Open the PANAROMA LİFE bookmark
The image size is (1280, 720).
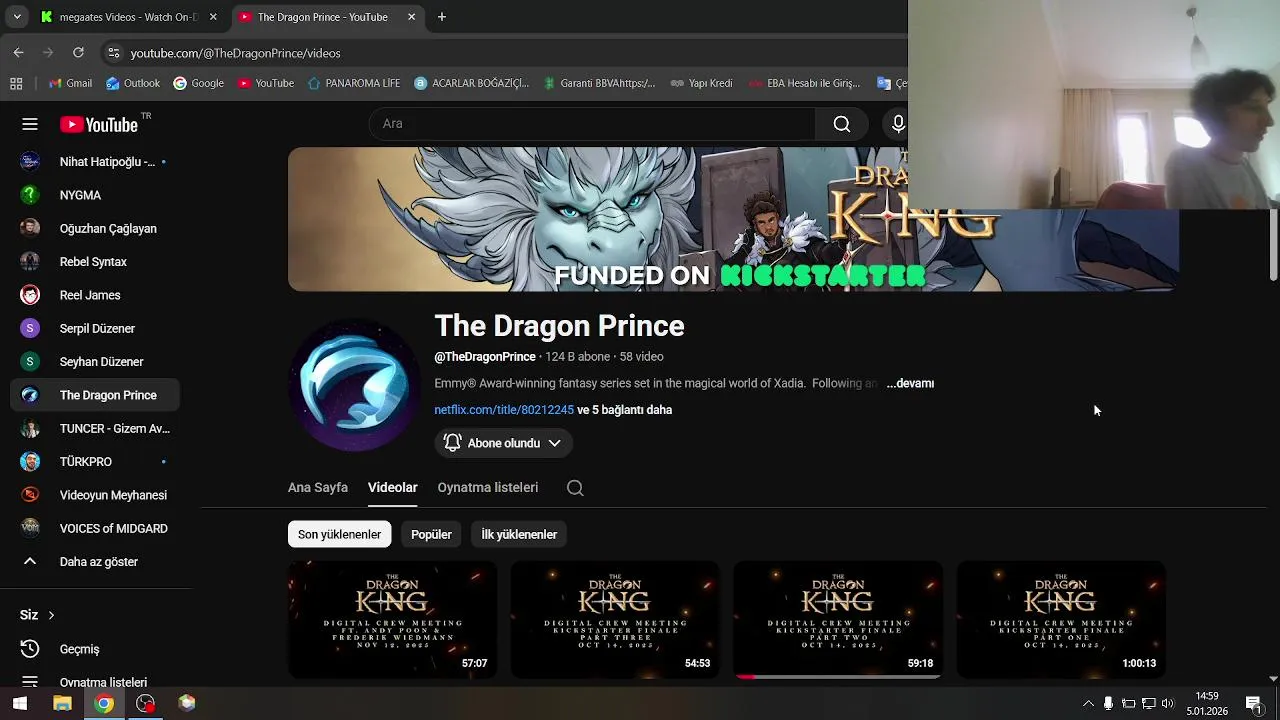click(353, 83)
